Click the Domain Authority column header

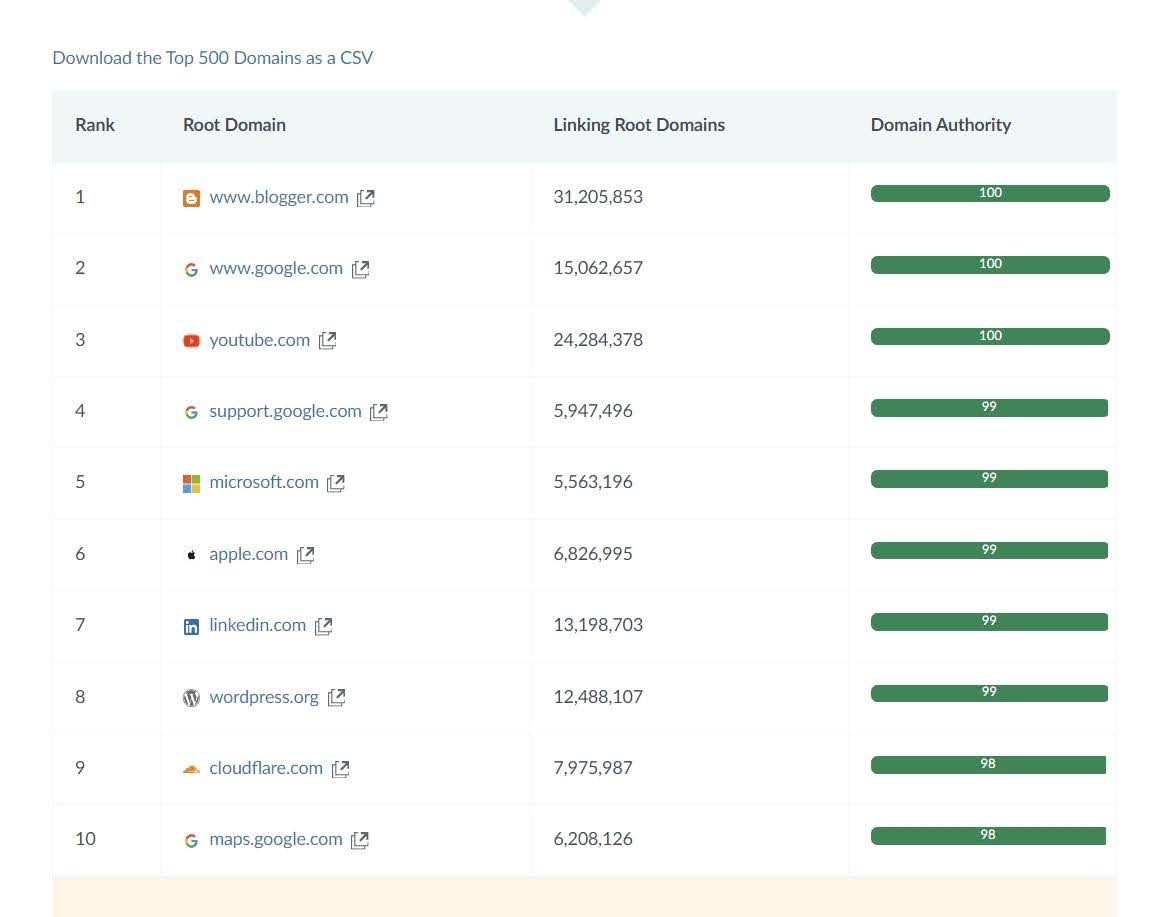[x=940, y=124]
